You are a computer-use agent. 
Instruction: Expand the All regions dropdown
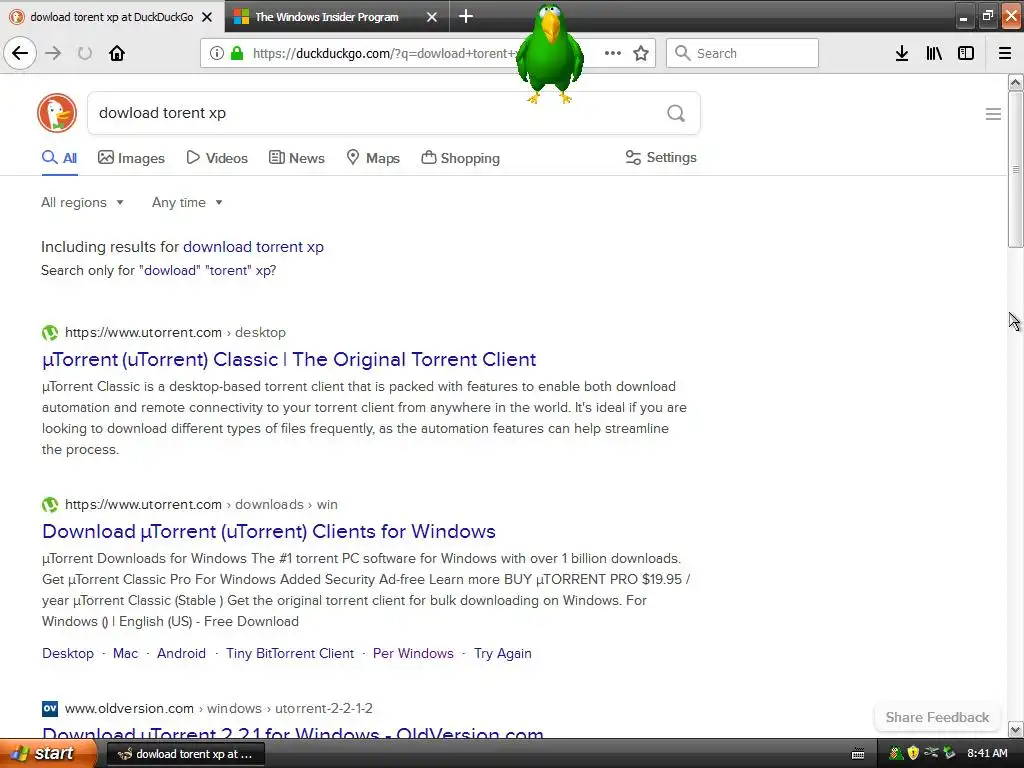tap(82, 202)
